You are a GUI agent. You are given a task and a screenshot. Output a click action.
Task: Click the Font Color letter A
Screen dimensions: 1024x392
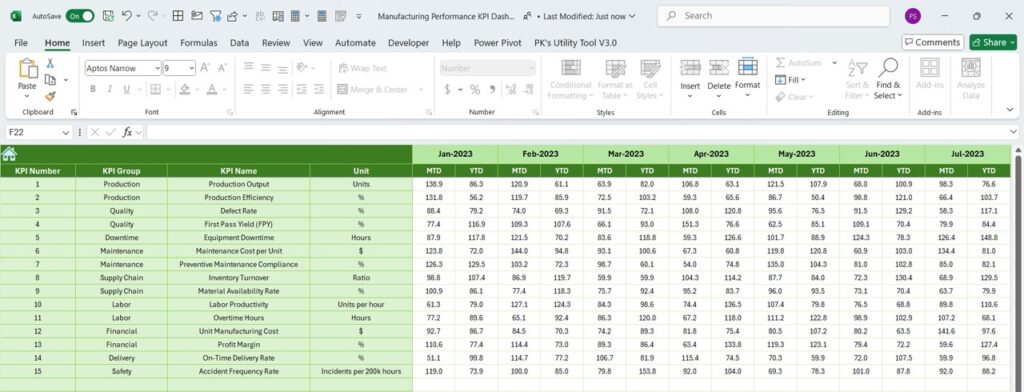coord(212,90)
